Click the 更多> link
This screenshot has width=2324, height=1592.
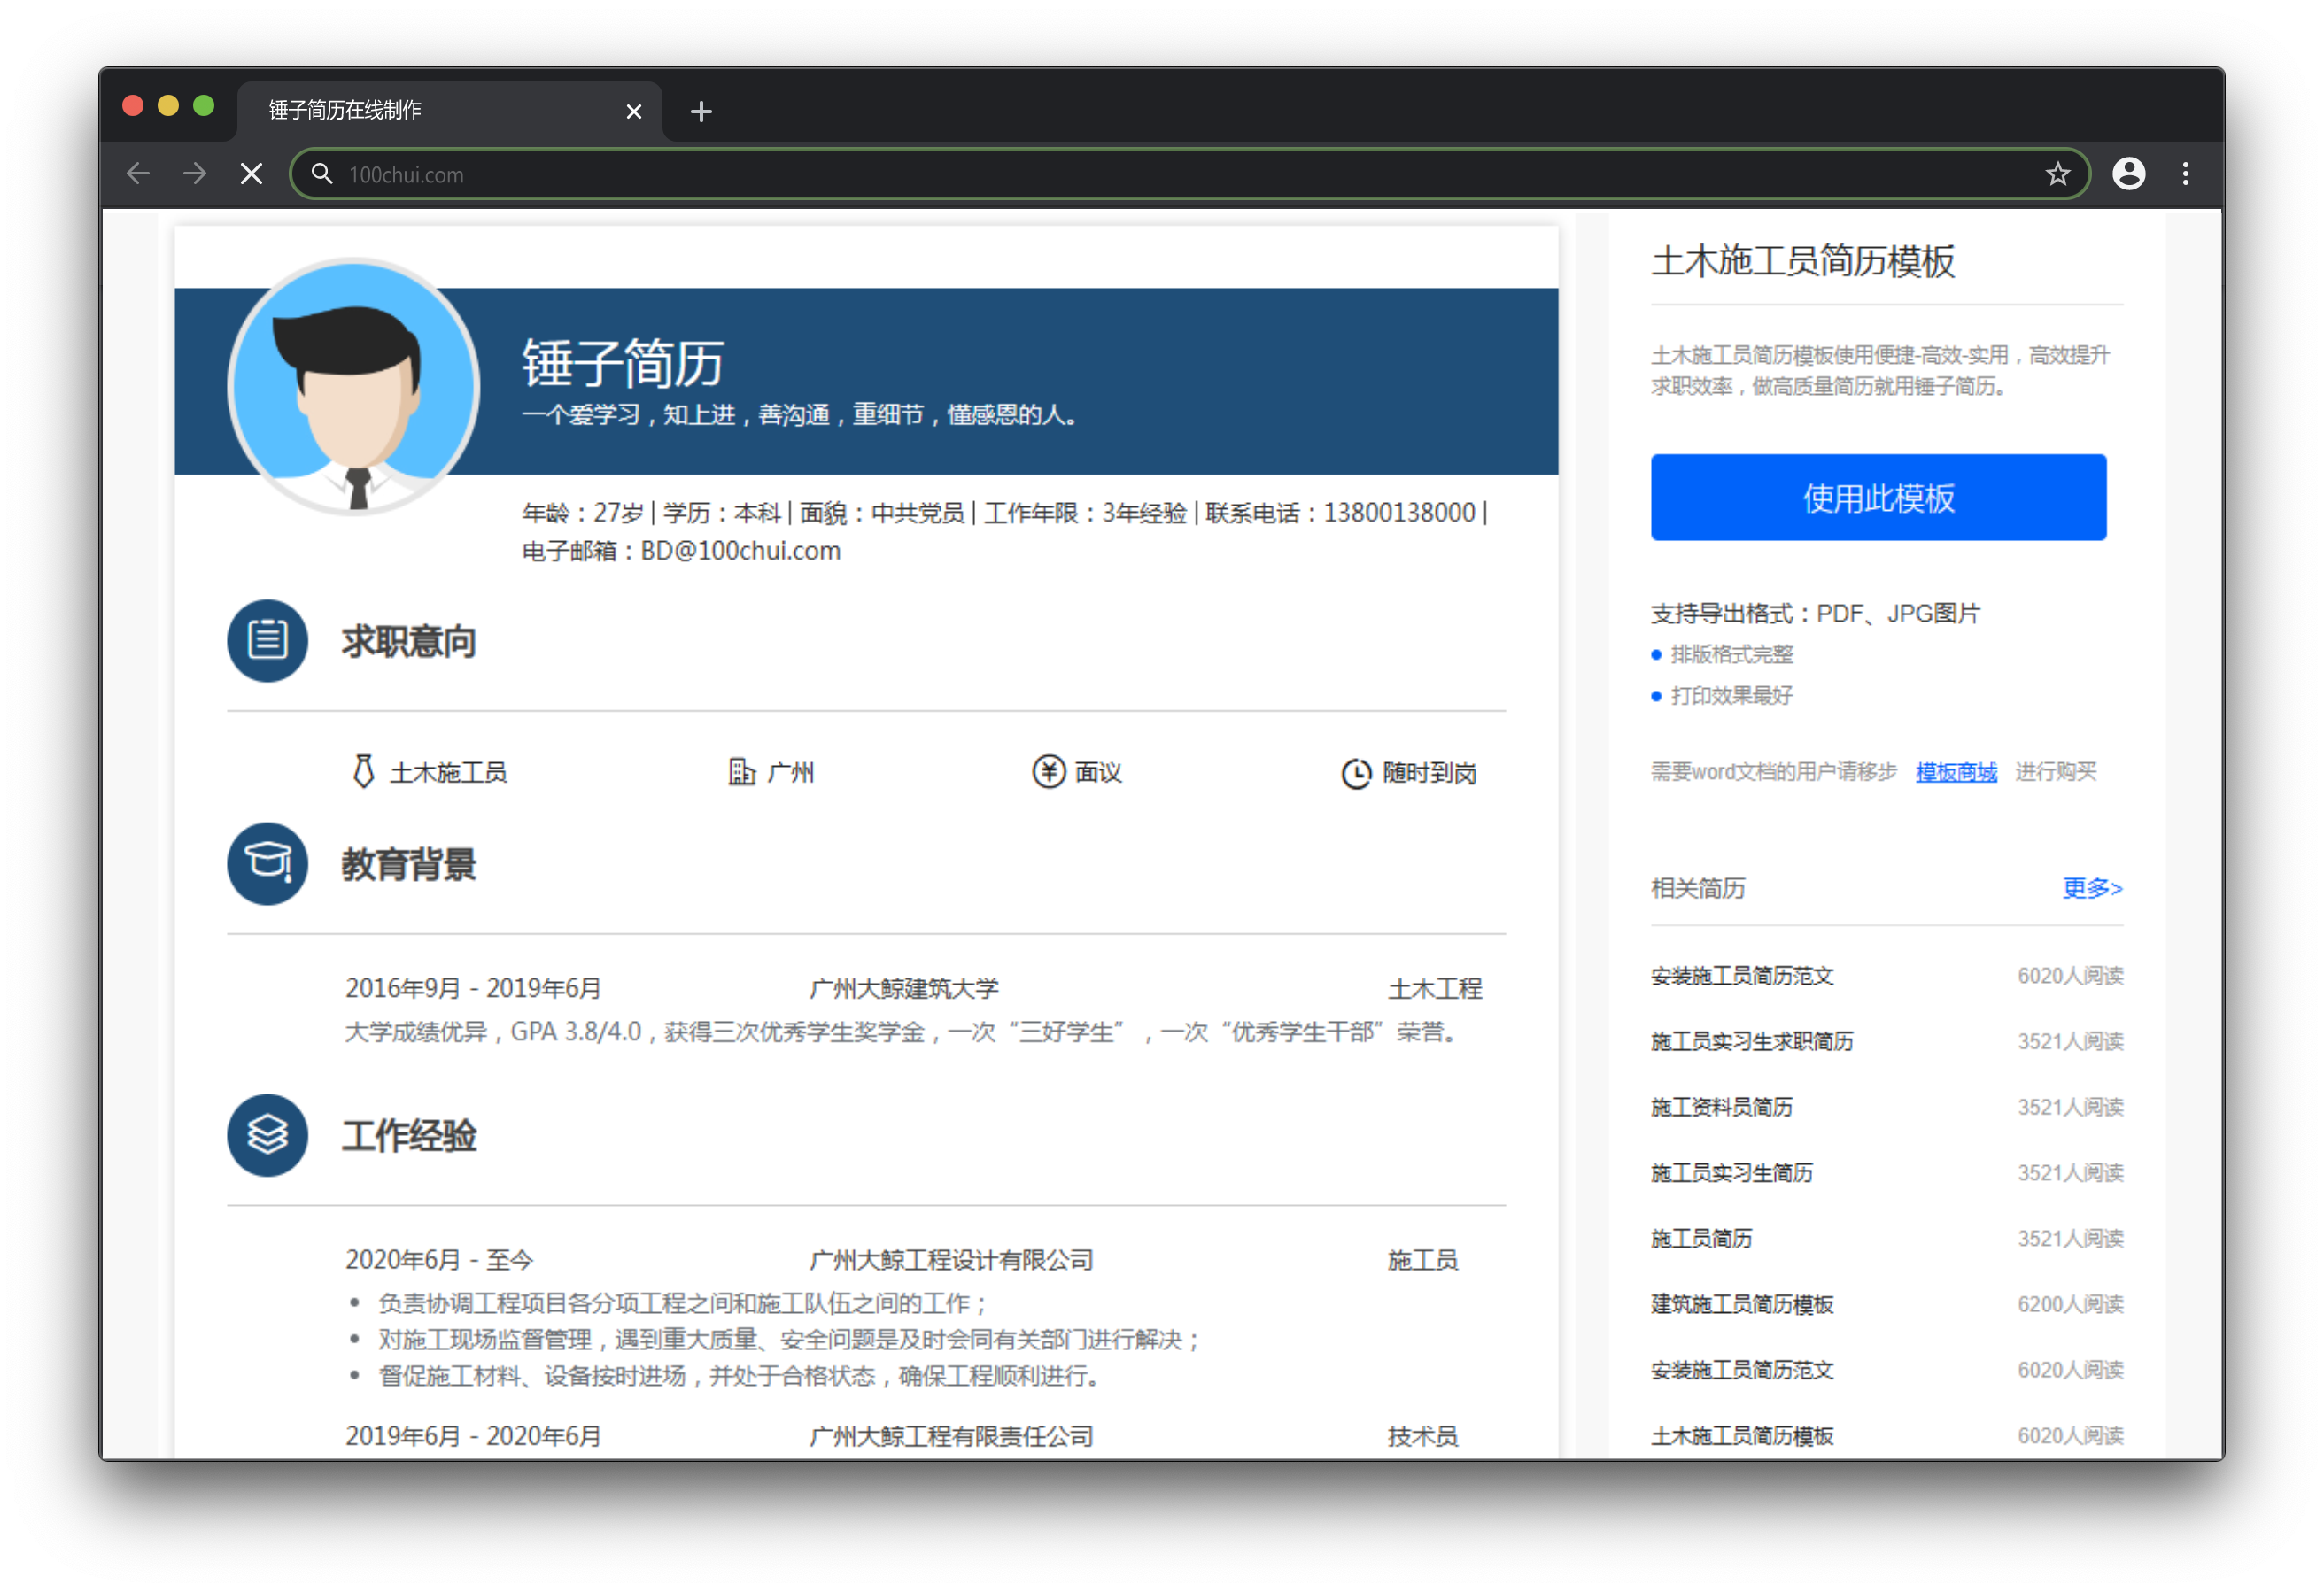[2092, 888]
